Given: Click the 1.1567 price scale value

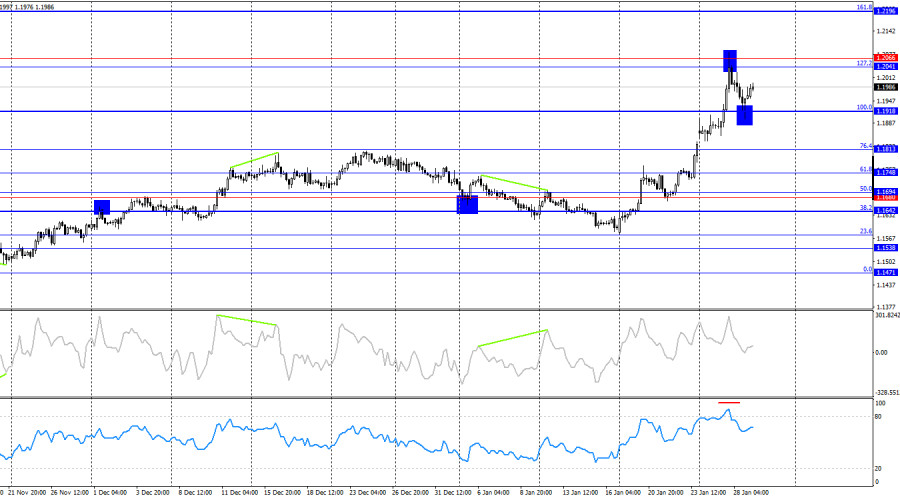Looking at the screenshot, I should 886,238.
